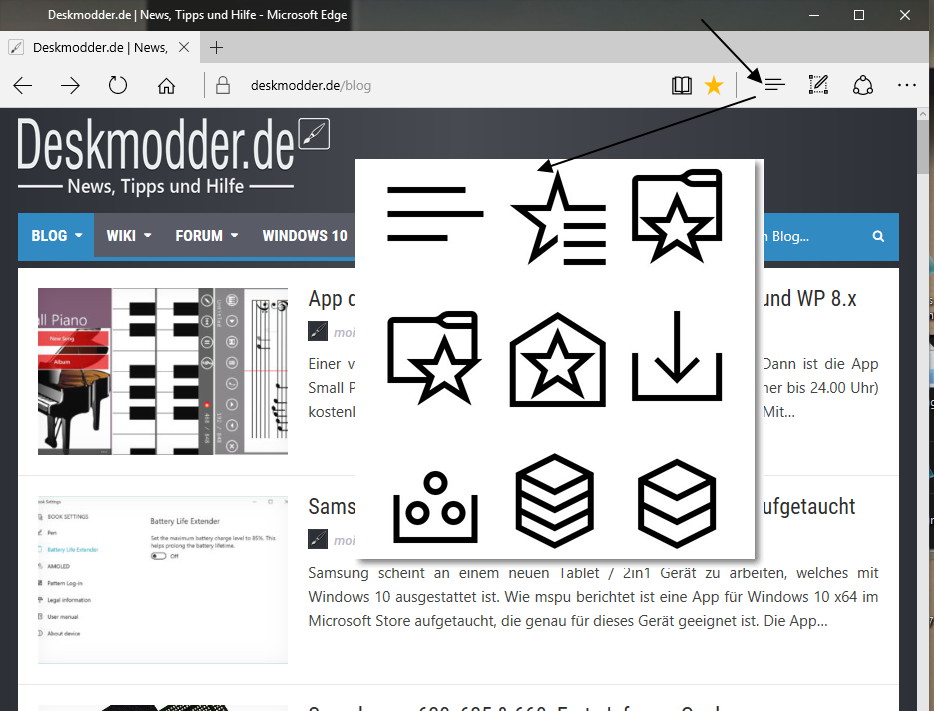Click the brush icon beside the Deskmodder.de logo
This screenshot has height=711, width=934.
(x=314, y=134)
